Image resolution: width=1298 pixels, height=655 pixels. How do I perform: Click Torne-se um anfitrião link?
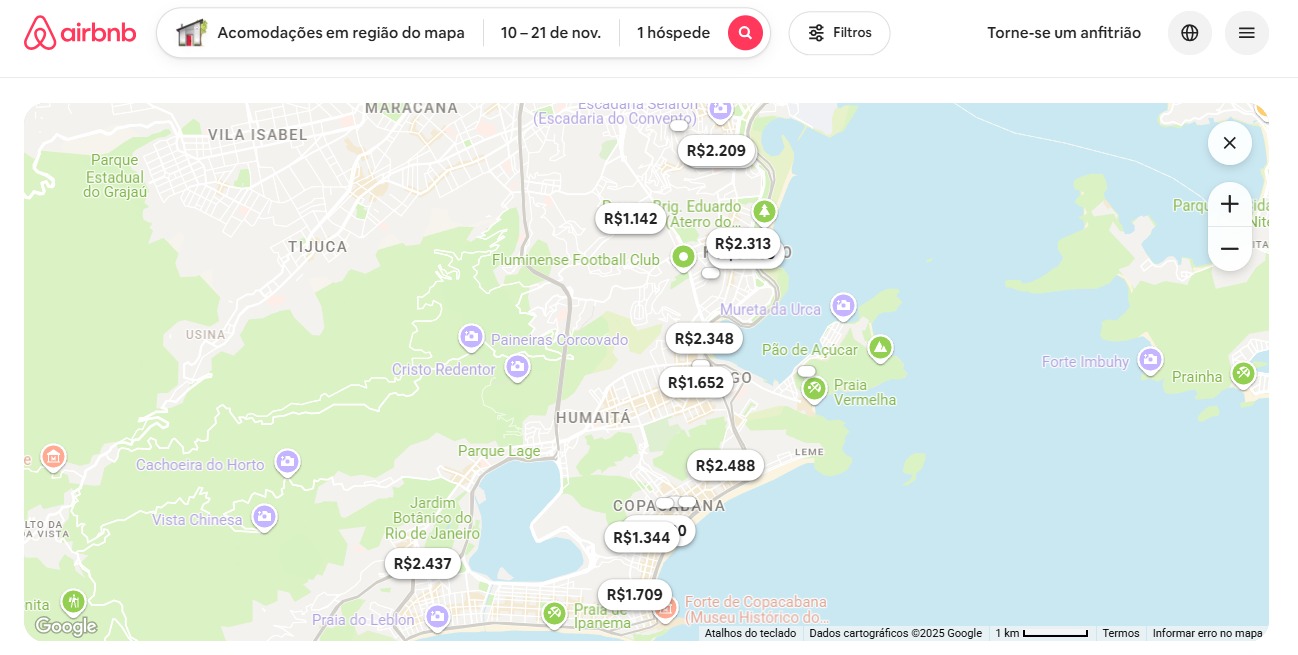1063,33
